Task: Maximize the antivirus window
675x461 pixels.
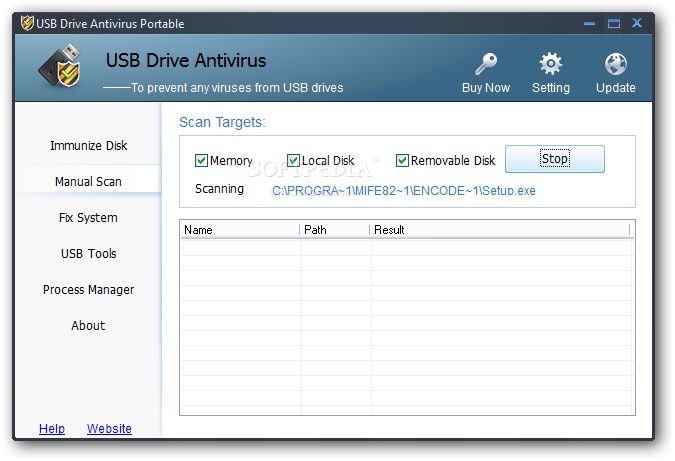Action: 614,23
